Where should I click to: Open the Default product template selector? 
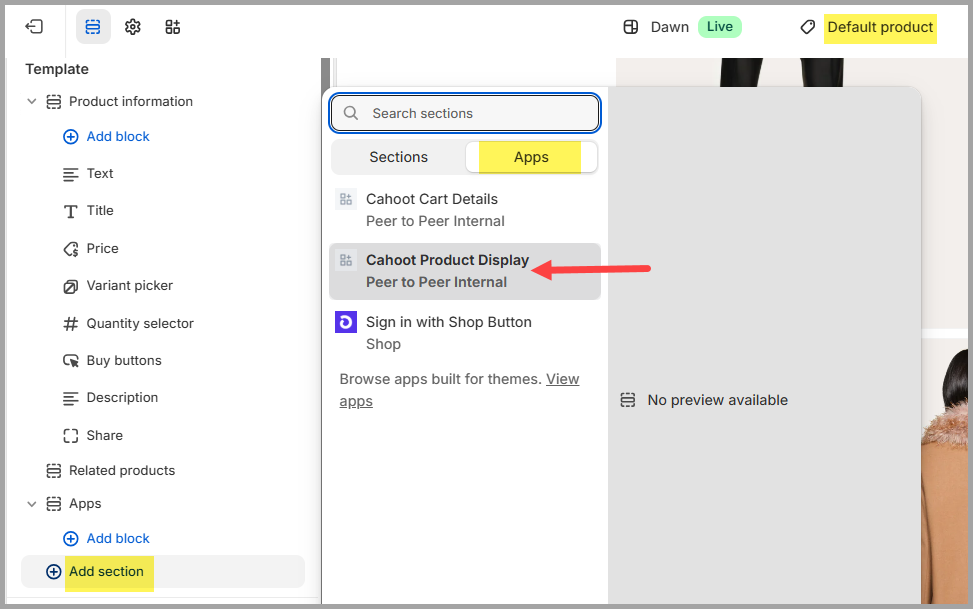pyautogui.click(x=880, y=27)
